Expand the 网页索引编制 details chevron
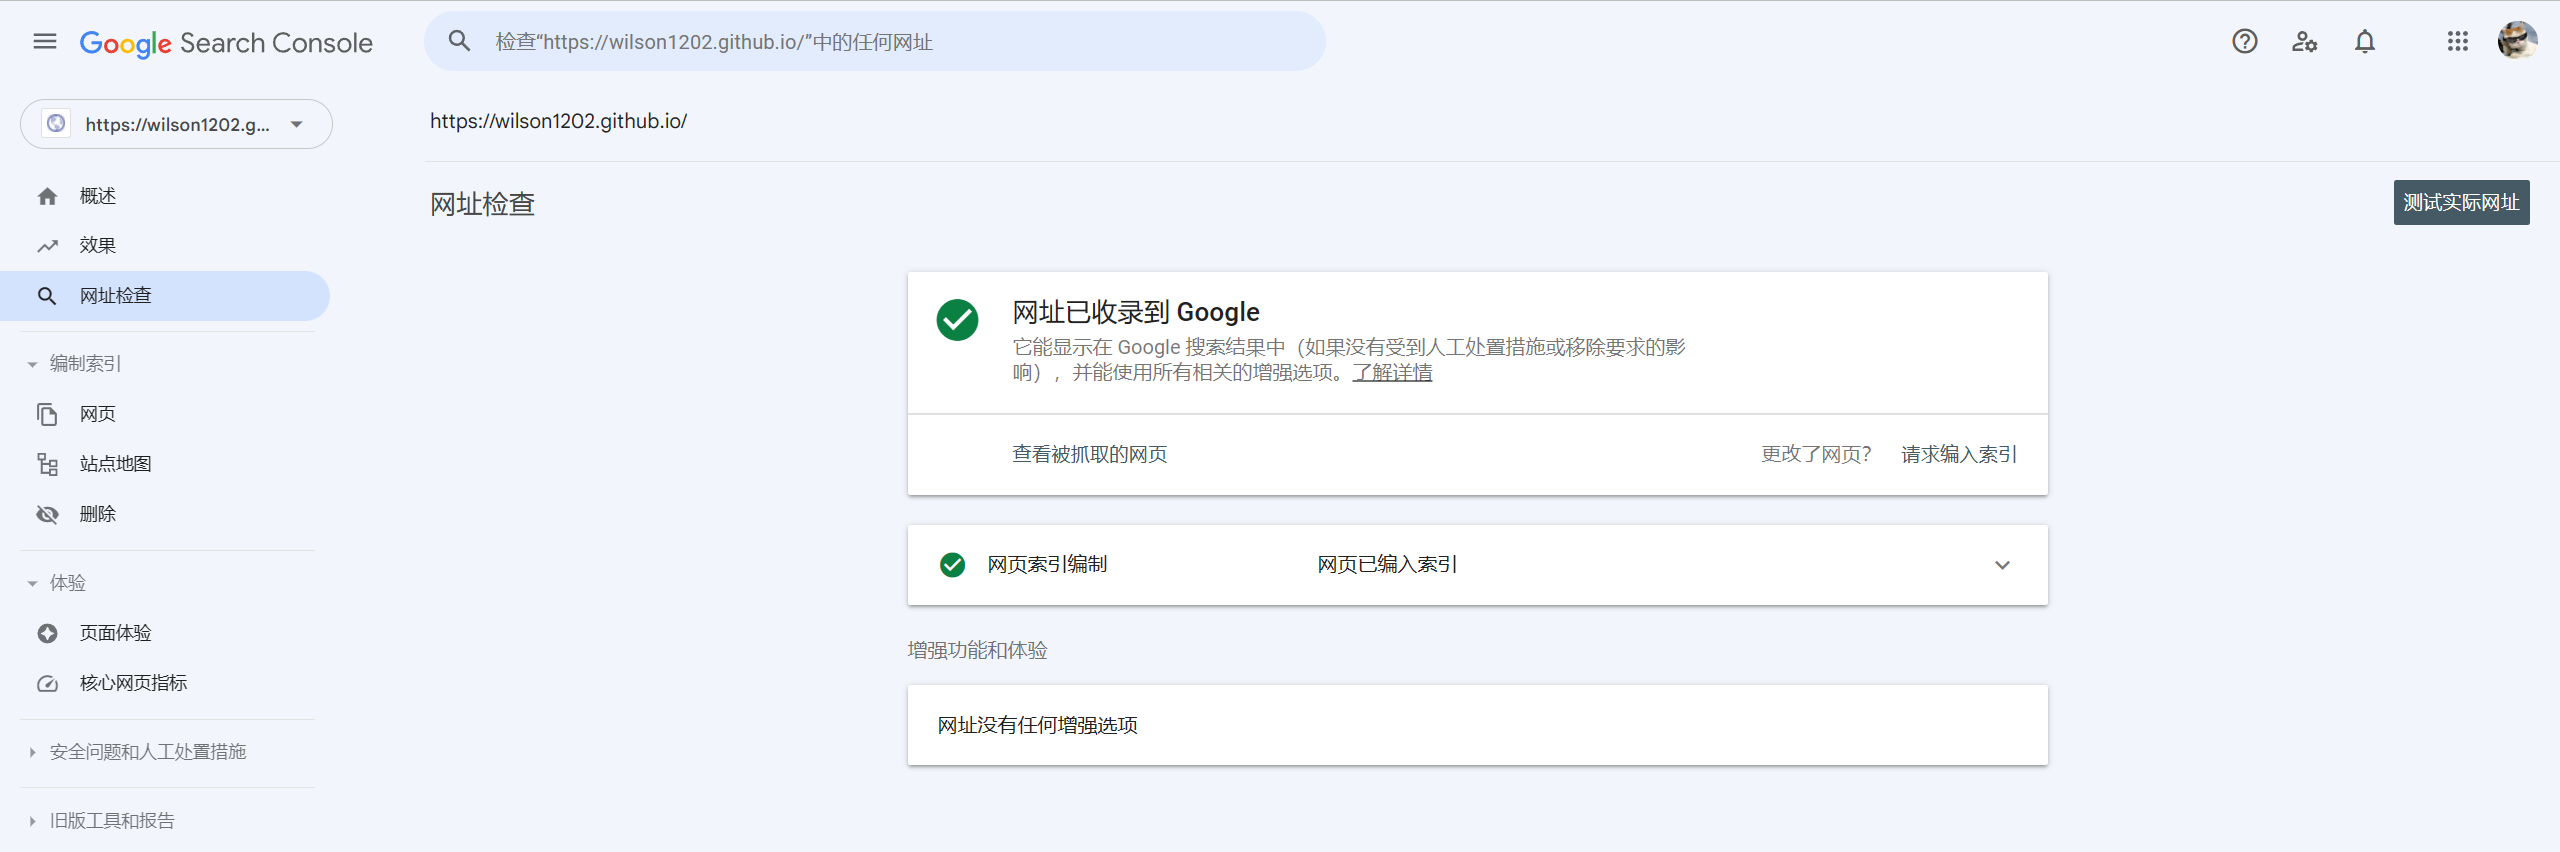Image resolution: width=2560 pixels, height=852 pixels. coord(2002,565)
